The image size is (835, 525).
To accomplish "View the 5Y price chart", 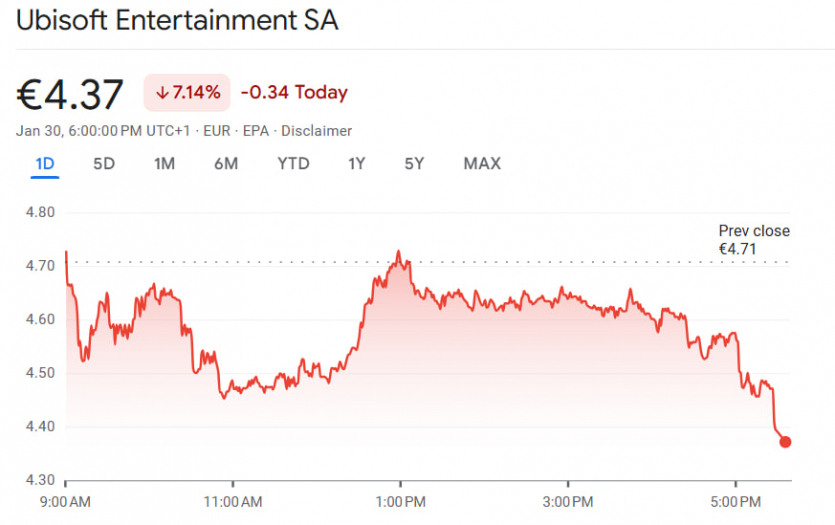I will pyautogui.click(x=414, y=164).
